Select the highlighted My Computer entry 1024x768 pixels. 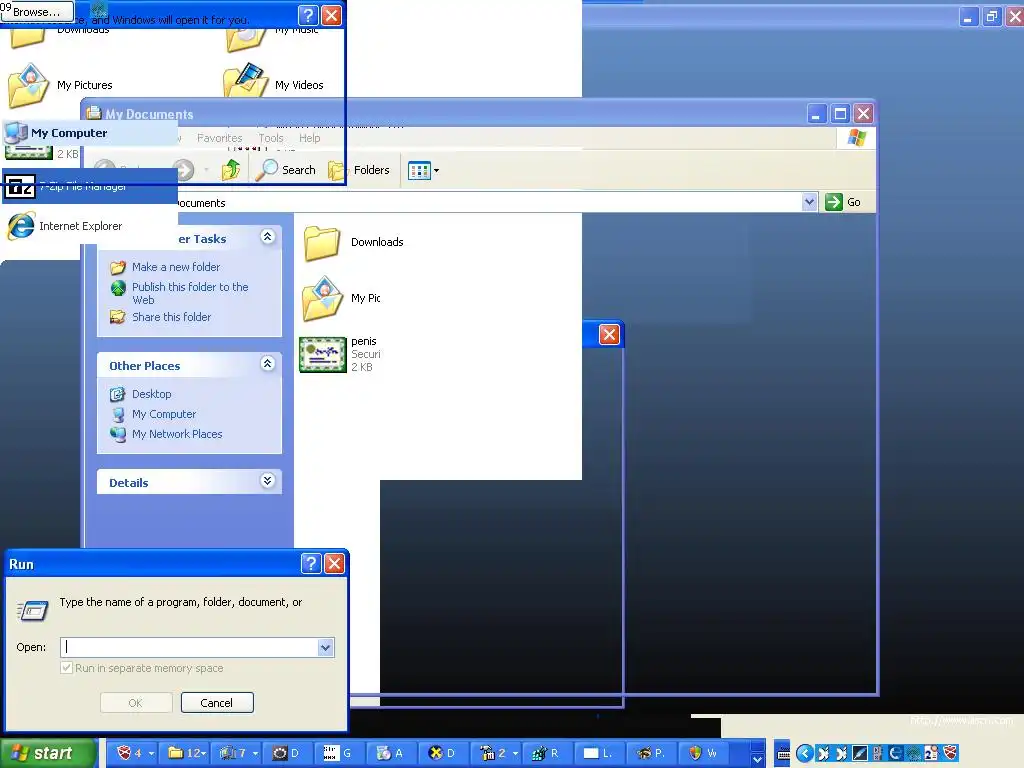pos(89,133)
